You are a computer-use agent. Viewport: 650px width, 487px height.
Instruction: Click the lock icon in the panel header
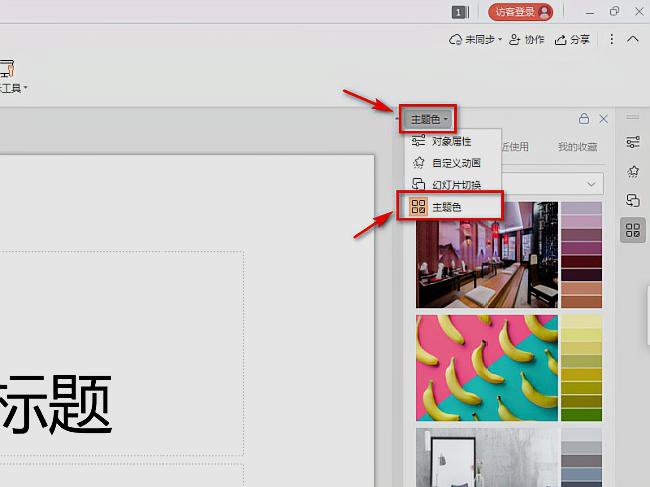tap(584, 119)
